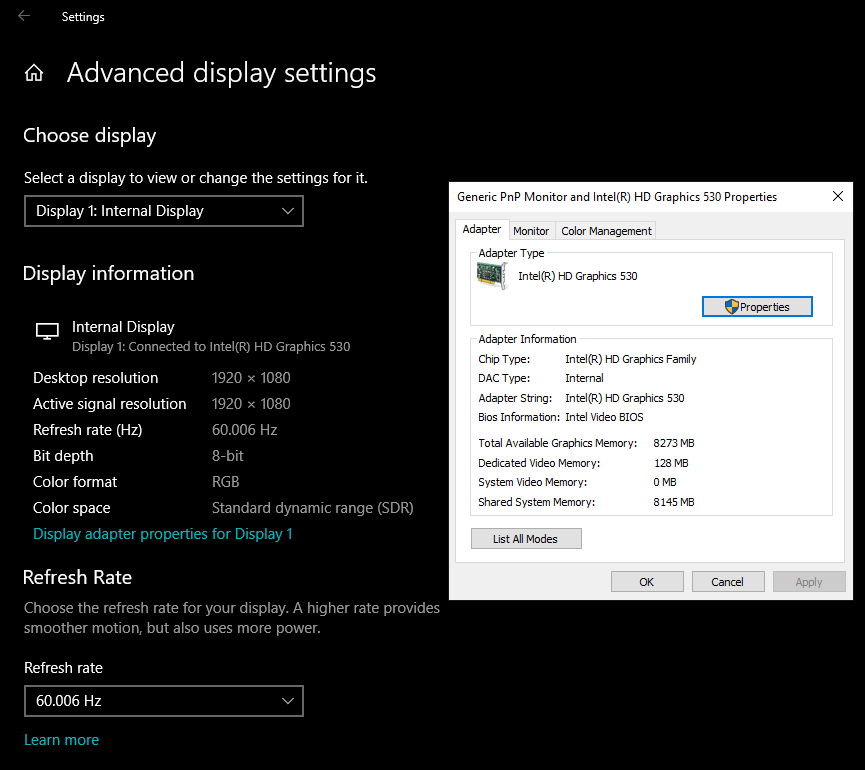Open the Choose display dropdown

[x=164, y=211]
